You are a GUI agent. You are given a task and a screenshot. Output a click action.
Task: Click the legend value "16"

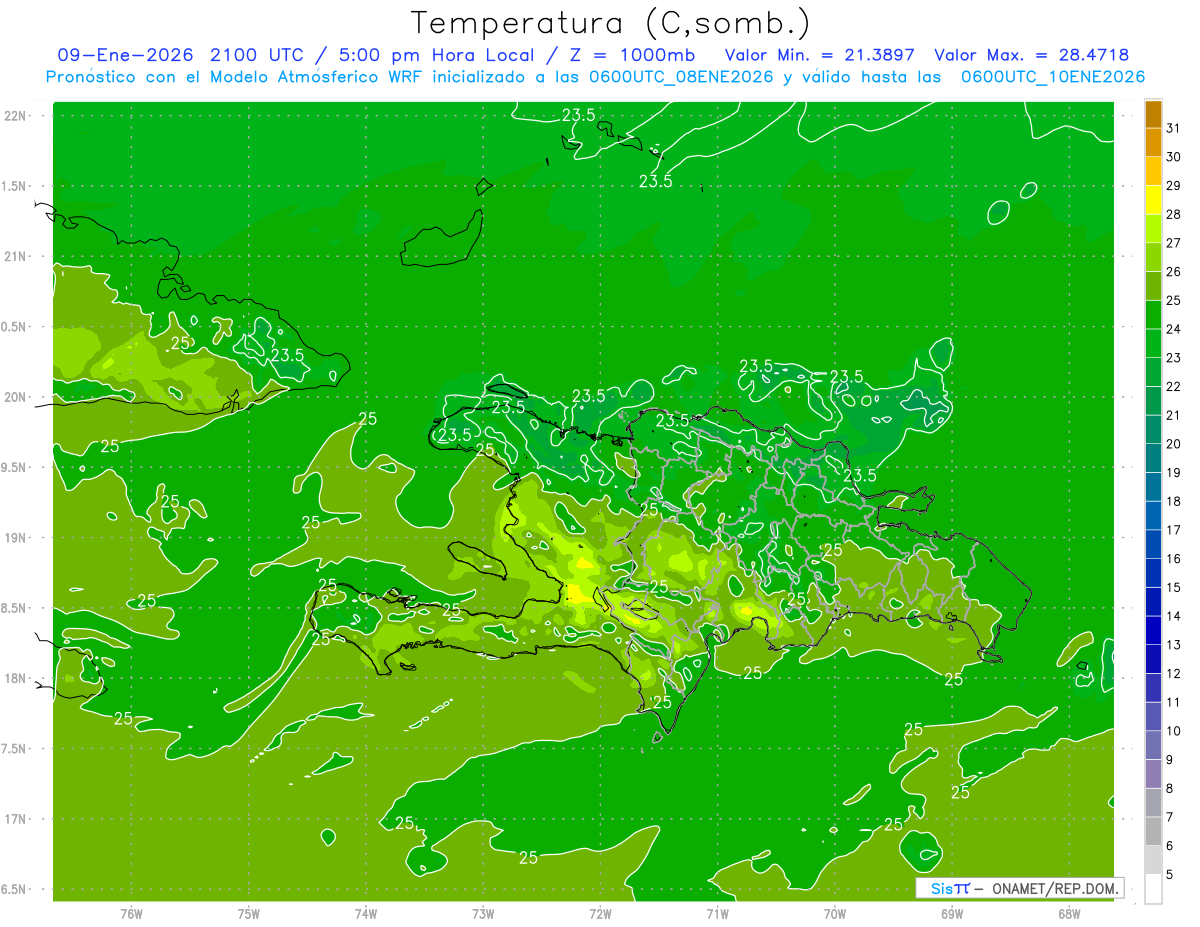pos(1174,559)
